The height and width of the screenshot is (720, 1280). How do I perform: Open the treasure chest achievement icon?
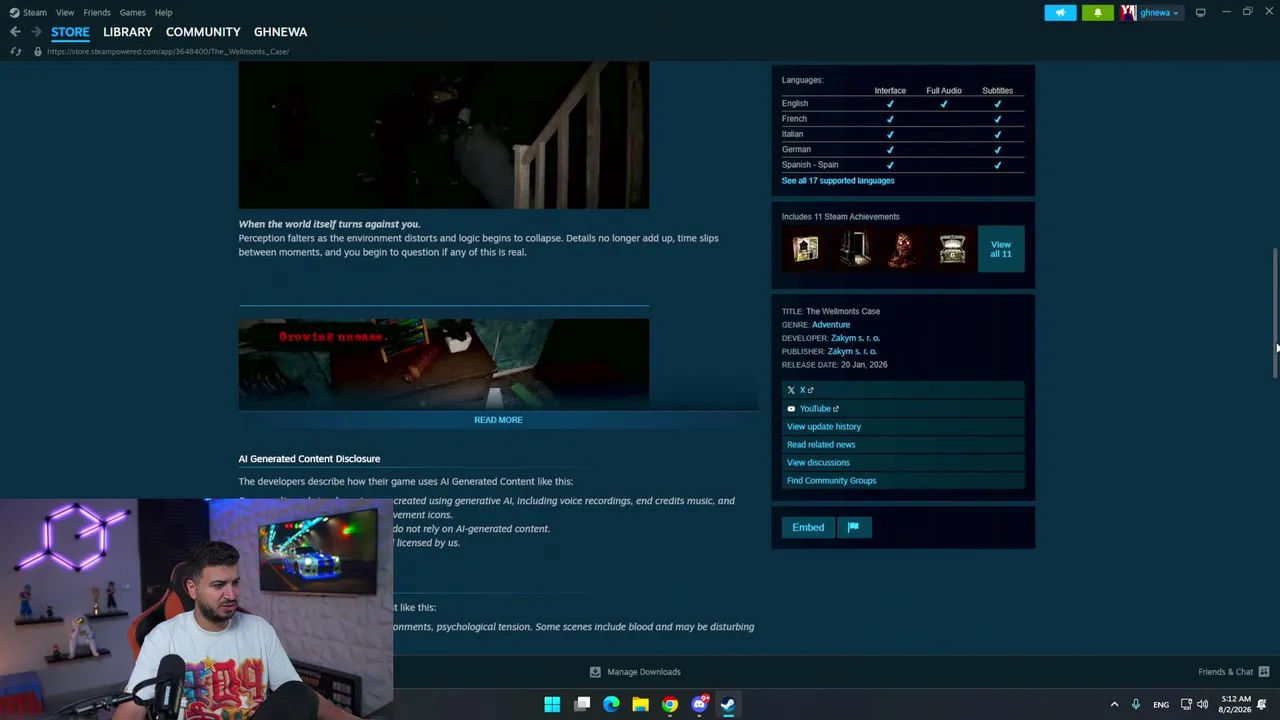pos(952,249)
